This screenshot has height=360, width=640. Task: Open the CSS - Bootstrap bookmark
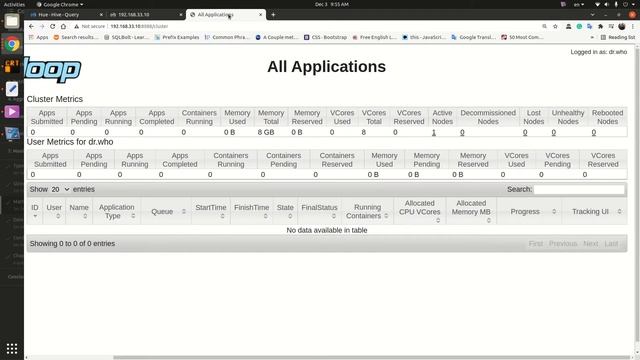coord(325,37)
